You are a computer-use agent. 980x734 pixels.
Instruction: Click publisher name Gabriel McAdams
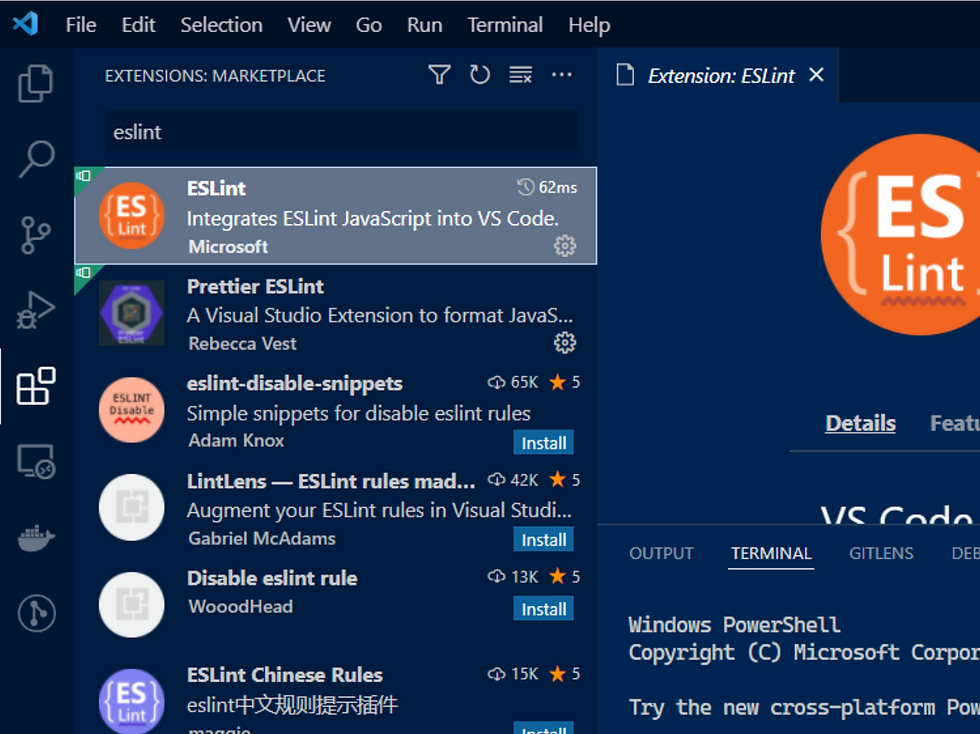click(262, 538)
